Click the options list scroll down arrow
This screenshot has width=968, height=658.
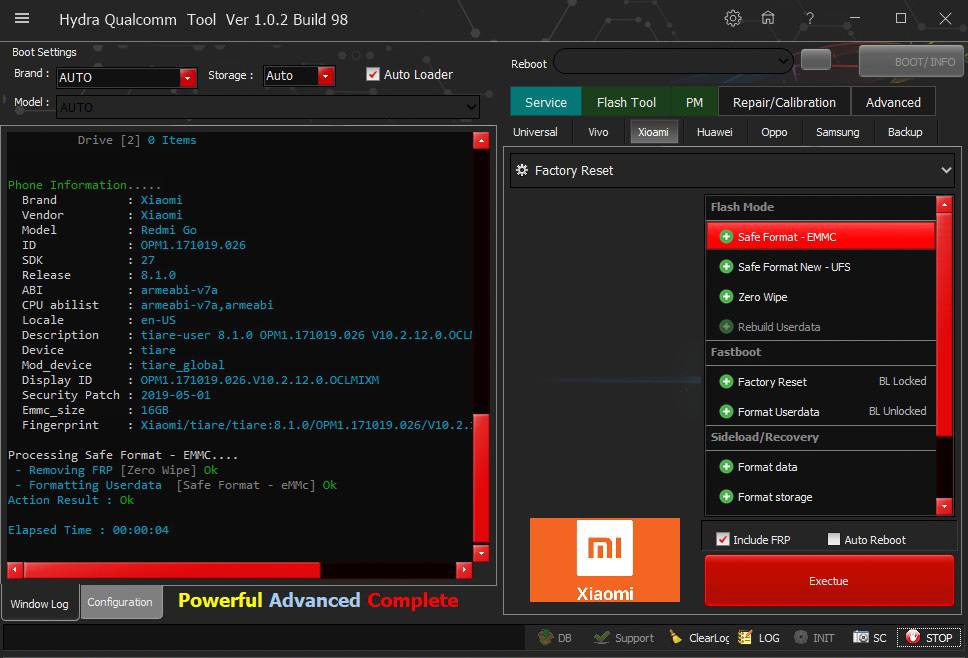pos(944,506)
